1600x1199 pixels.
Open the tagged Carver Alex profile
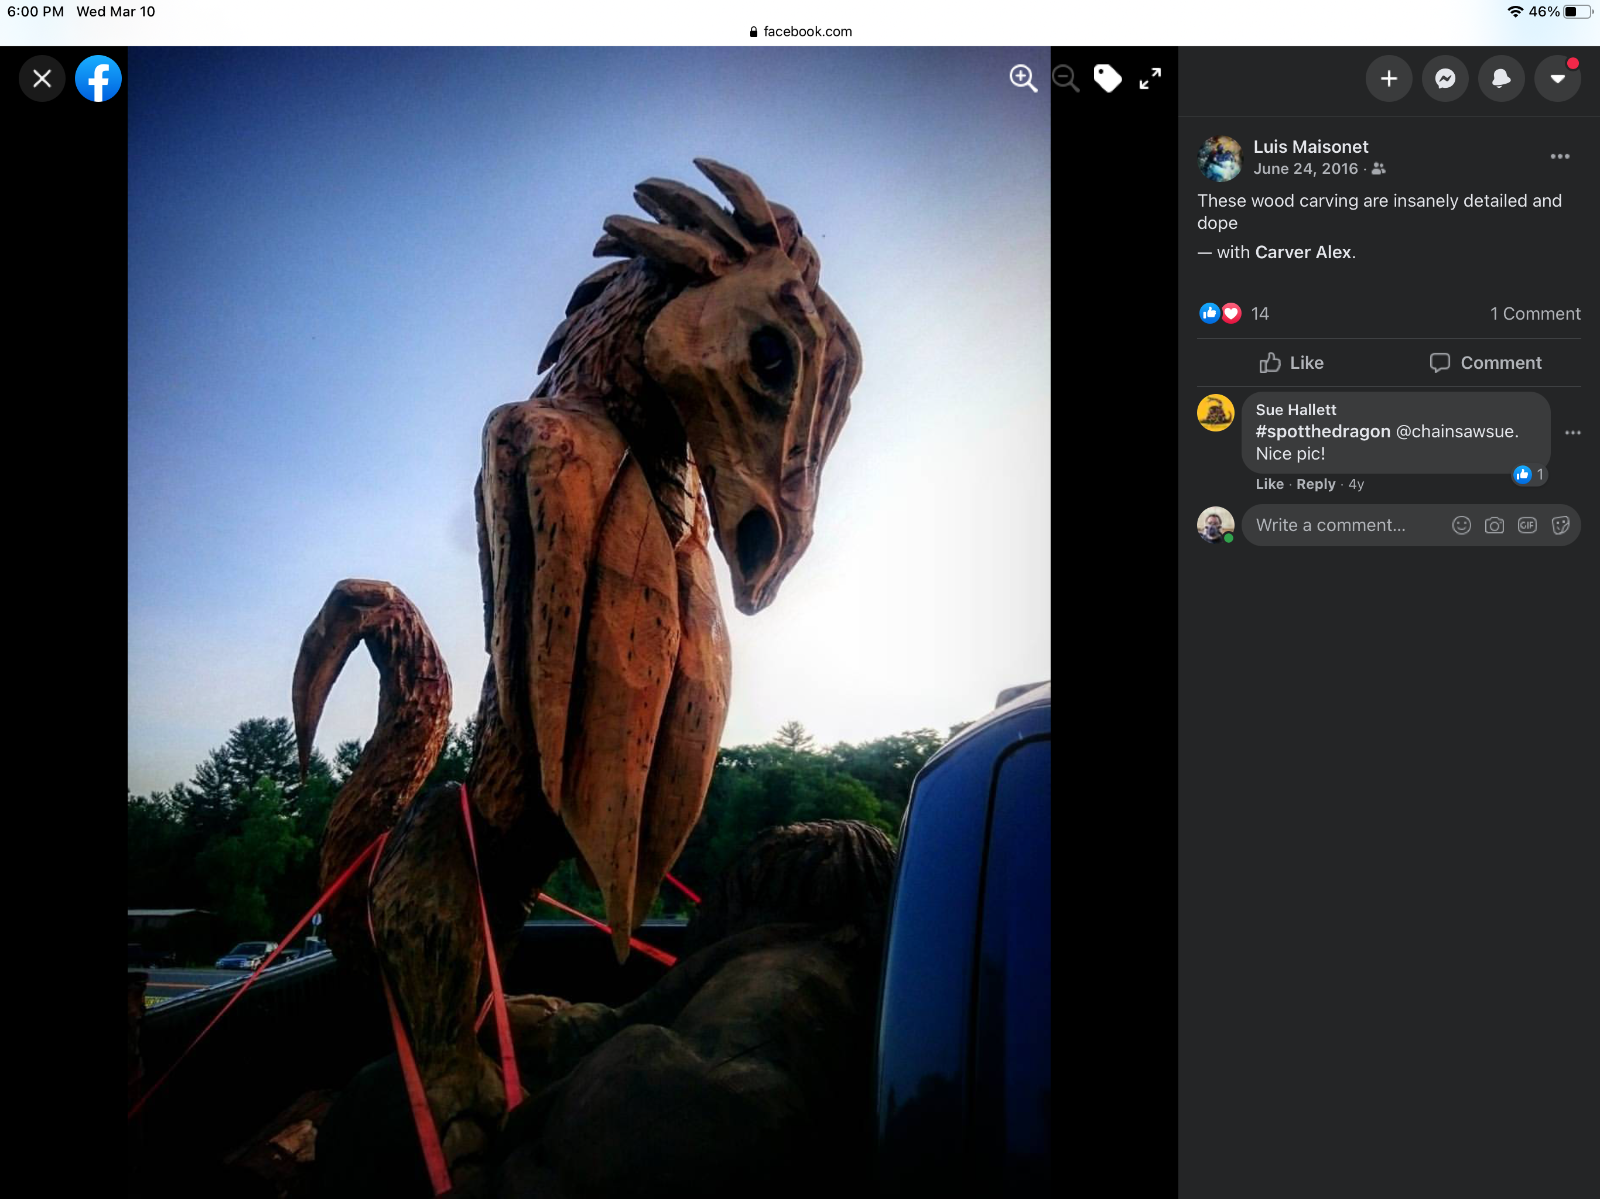tap(1303, 252)
